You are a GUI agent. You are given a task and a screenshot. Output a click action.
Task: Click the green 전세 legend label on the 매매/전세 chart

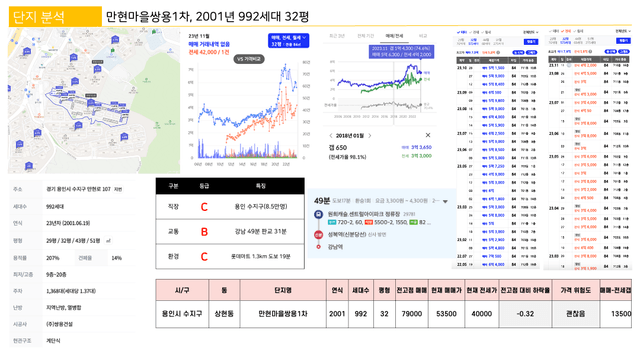(x=427, y=79)
